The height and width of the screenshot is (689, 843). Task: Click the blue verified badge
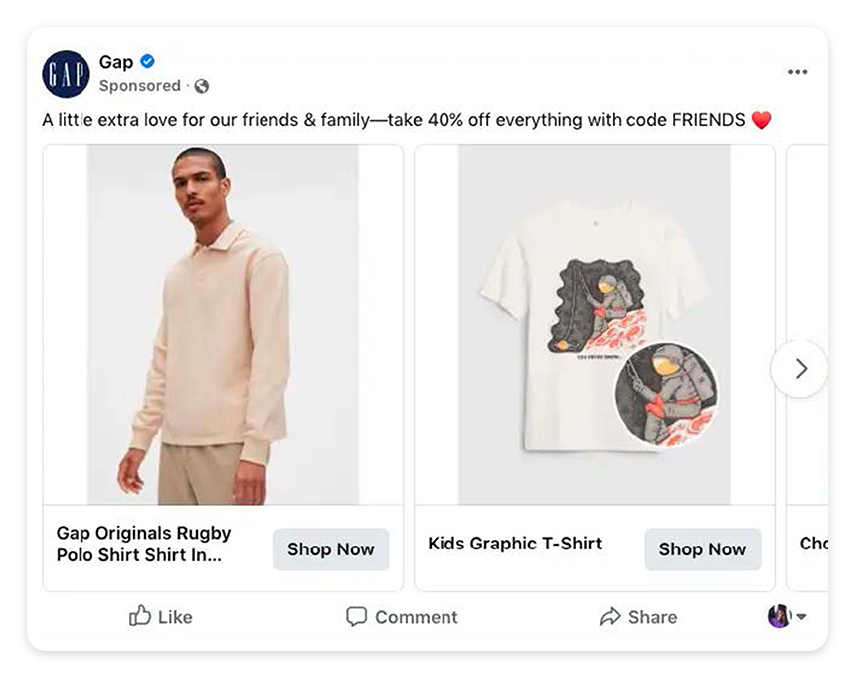[148, 62]
